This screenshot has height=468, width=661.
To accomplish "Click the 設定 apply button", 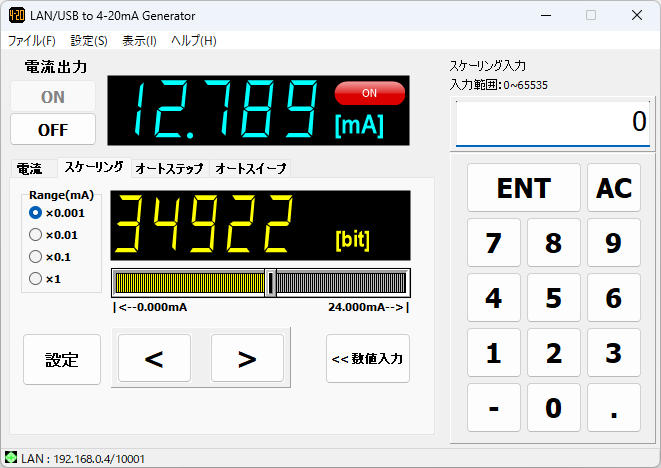I will [62, 359].
